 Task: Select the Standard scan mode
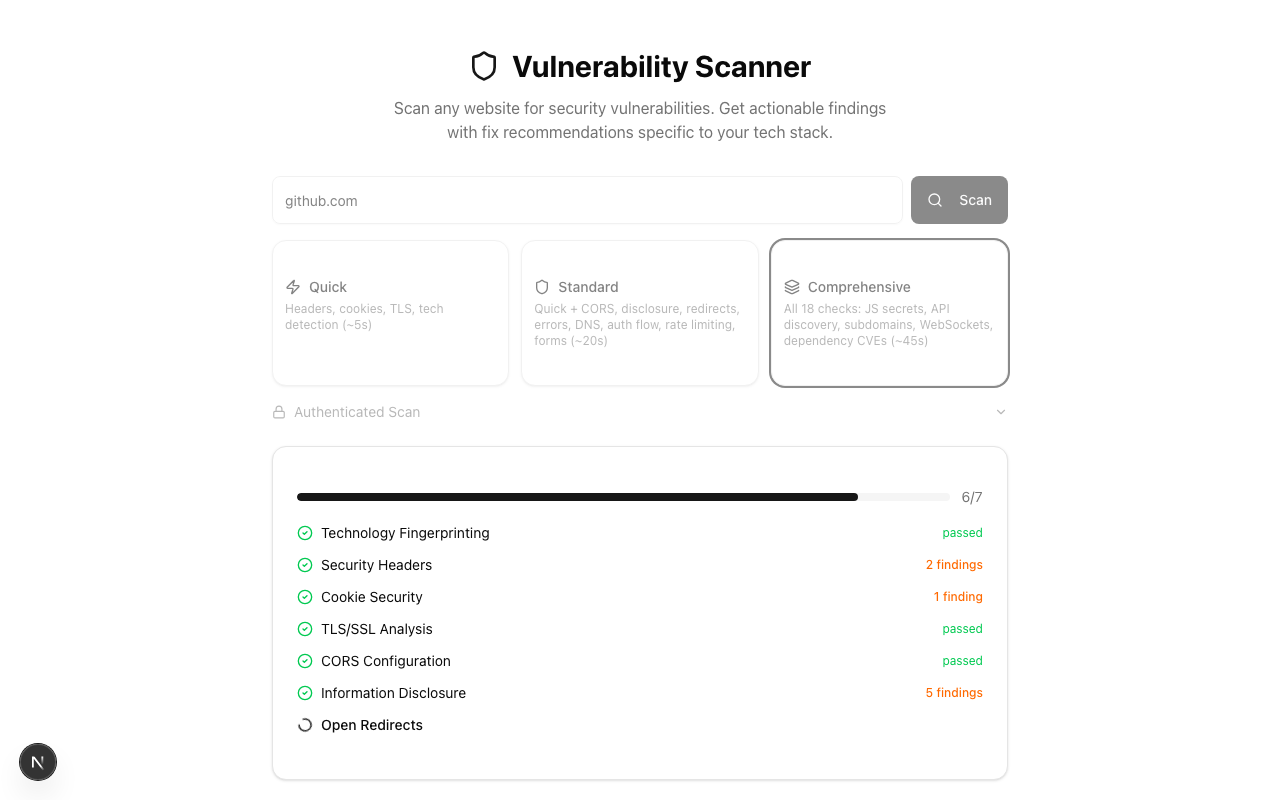click(x=640, y=312)
